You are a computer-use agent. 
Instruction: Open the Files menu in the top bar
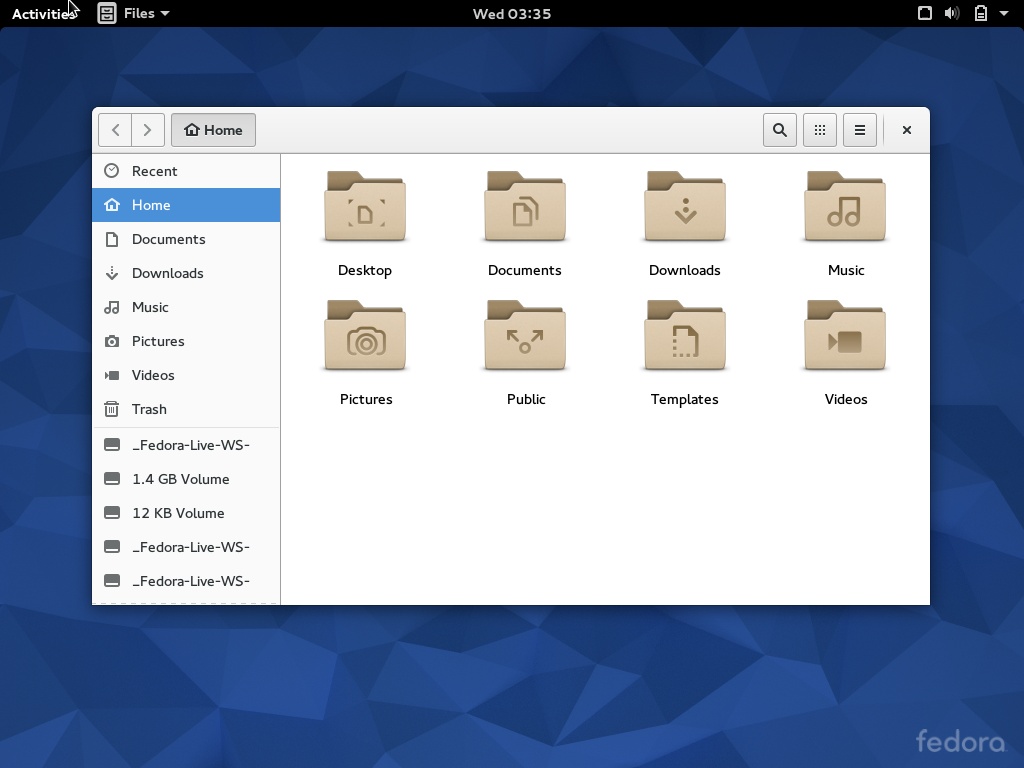pos(133,13)
